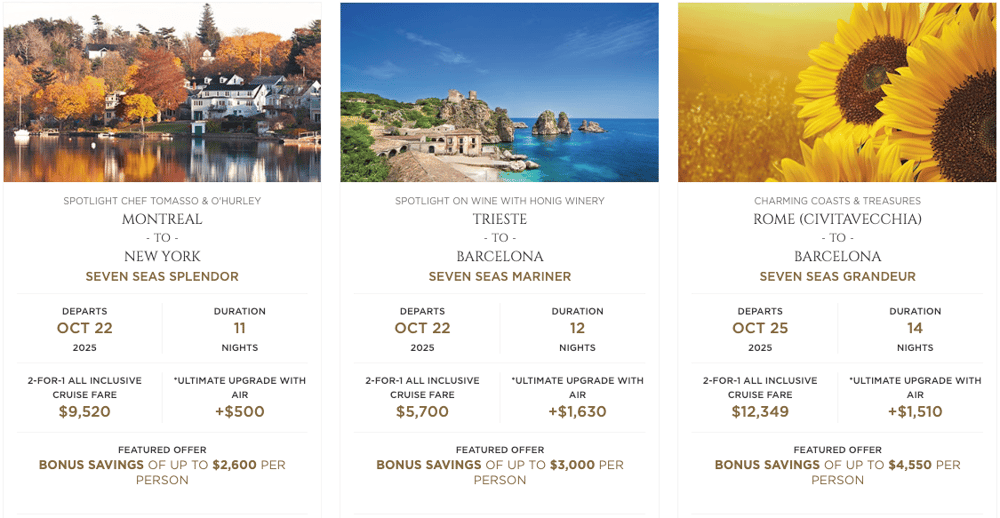The image size is (1000, 518).
Task: Open the $4,550 bonus savings featured offer
Action: [x=837, y=466]
